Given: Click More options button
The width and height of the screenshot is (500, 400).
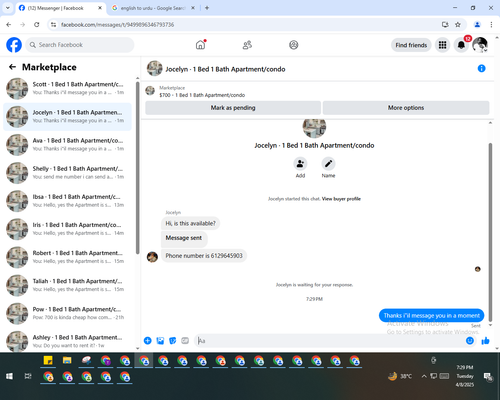Looking at the screenshot, I should 406,108.
